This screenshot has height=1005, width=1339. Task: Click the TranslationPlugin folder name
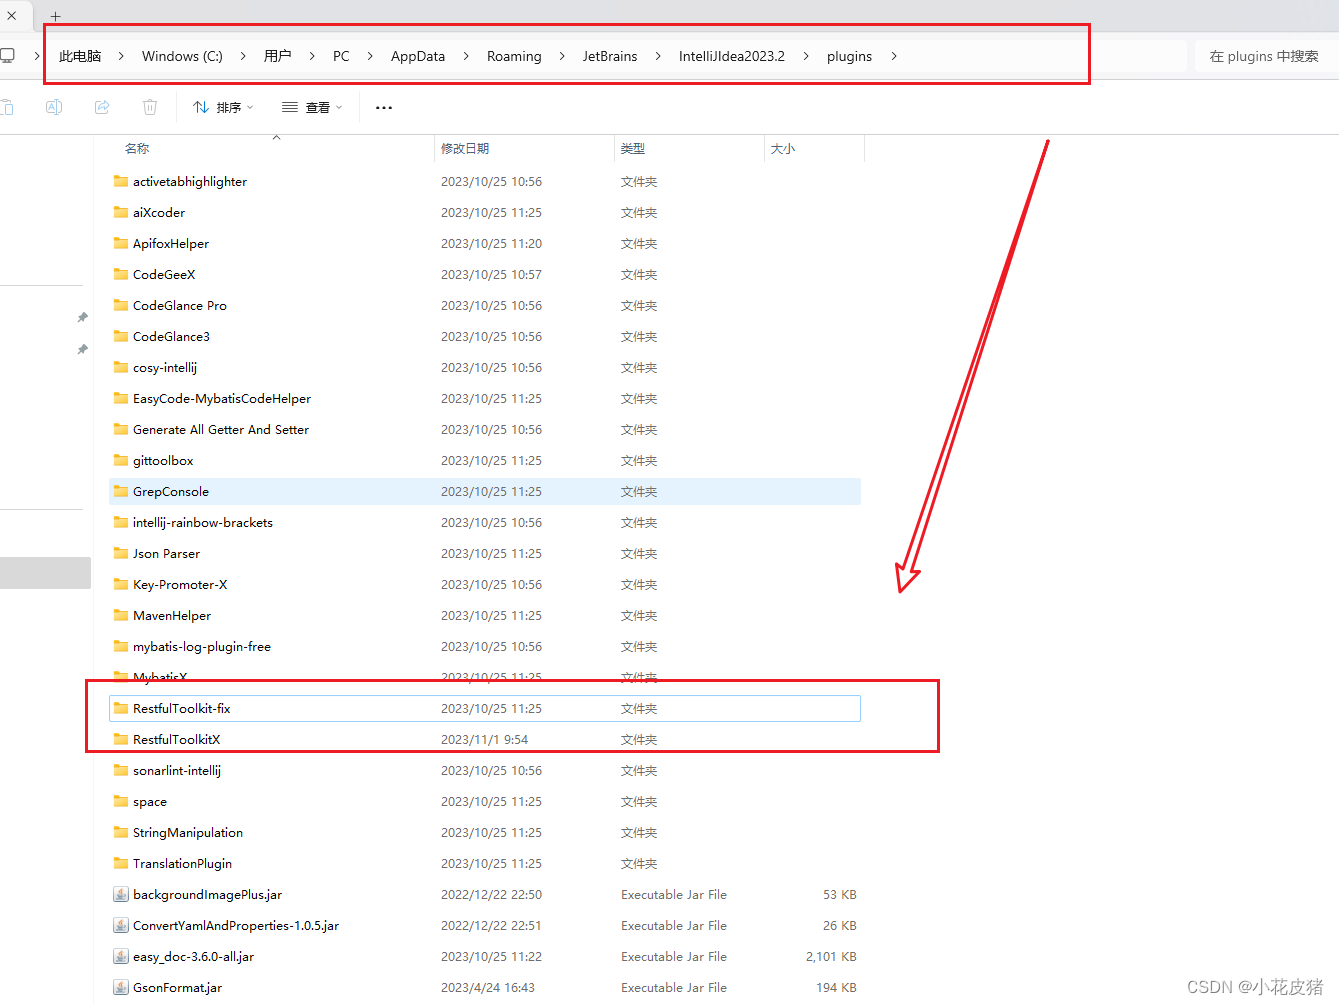tap(182, 863)
